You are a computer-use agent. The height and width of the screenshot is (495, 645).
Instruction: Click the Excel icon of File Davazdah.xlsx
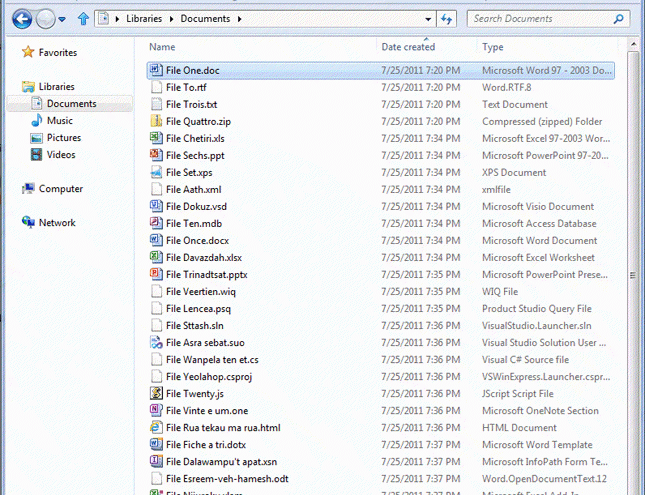click(156, 257)
